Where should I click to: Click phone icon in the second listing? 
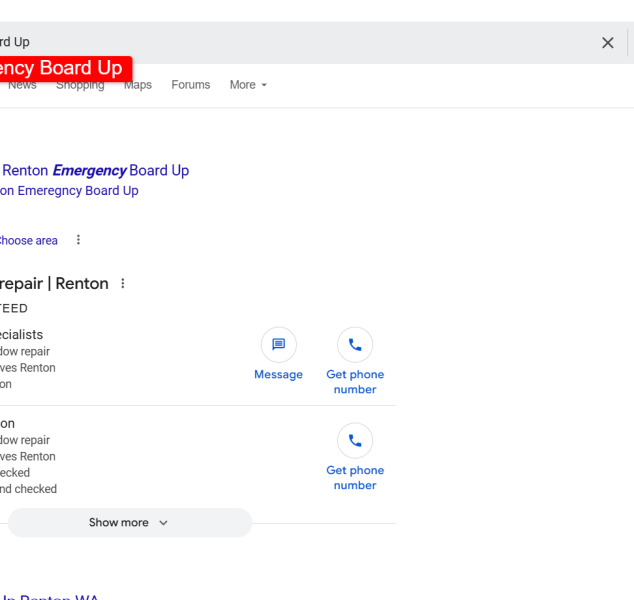click(355, 440)
